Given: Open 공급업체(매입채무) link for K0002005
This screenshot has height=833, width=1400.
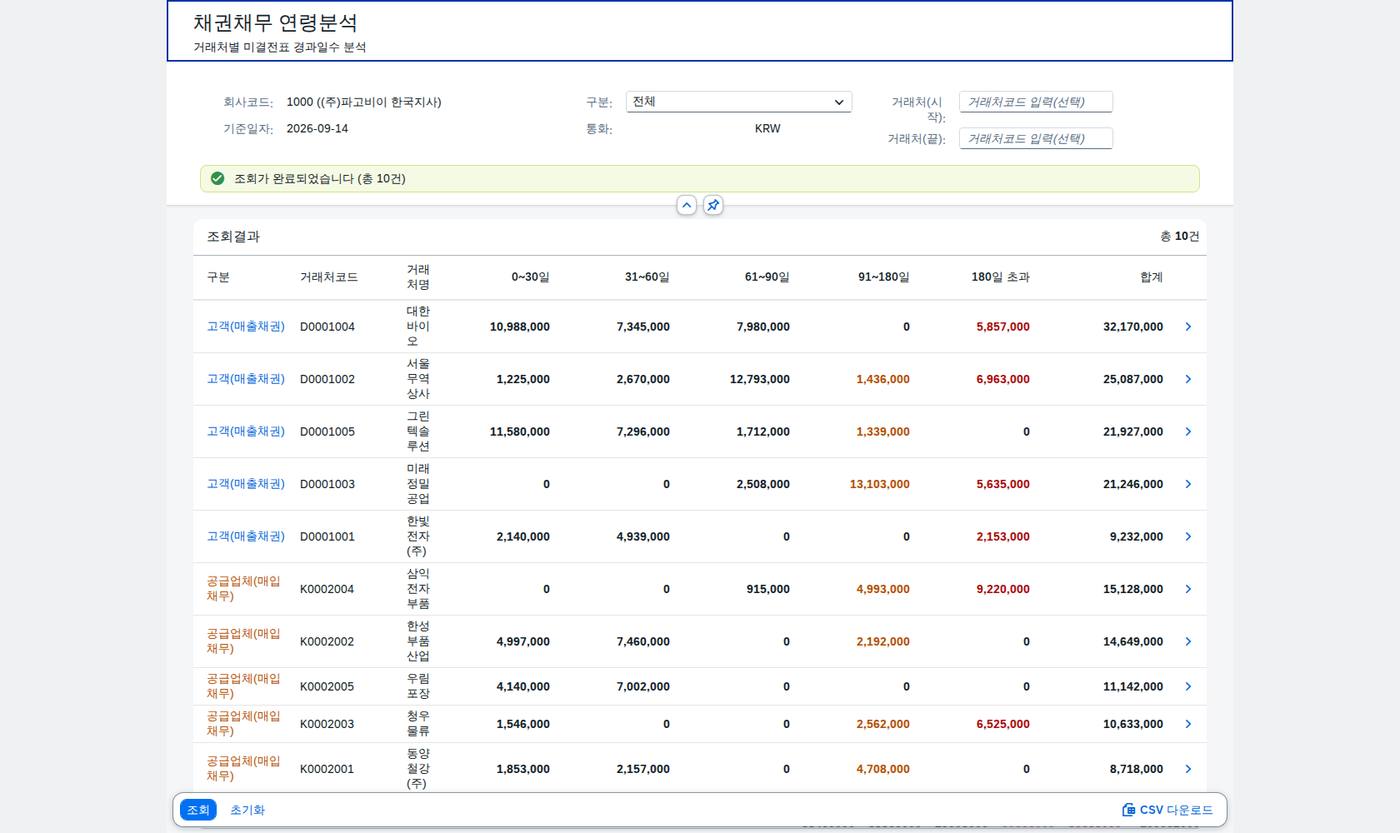Looking at the screenshot, I should coord(243,687).
